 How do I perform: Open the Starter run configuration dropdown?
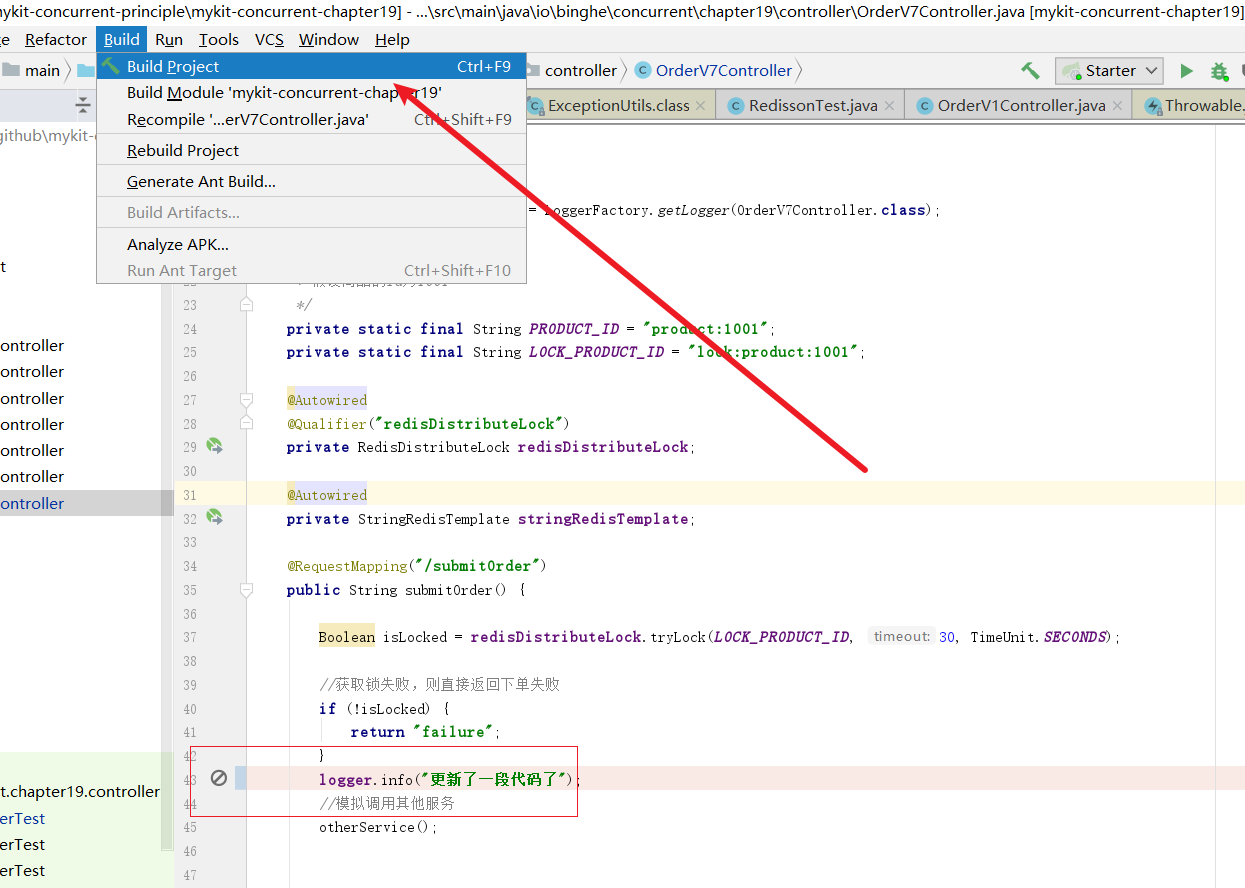[x=1109, y=71]
